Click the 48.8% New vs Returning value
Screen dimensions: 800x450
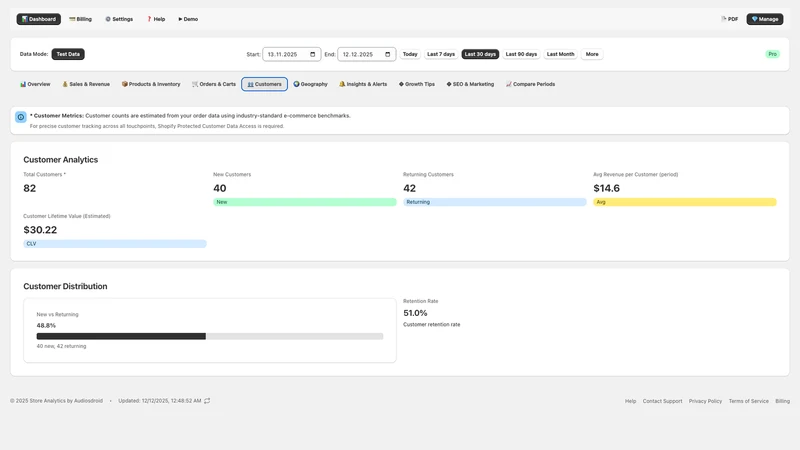[46, 326]
